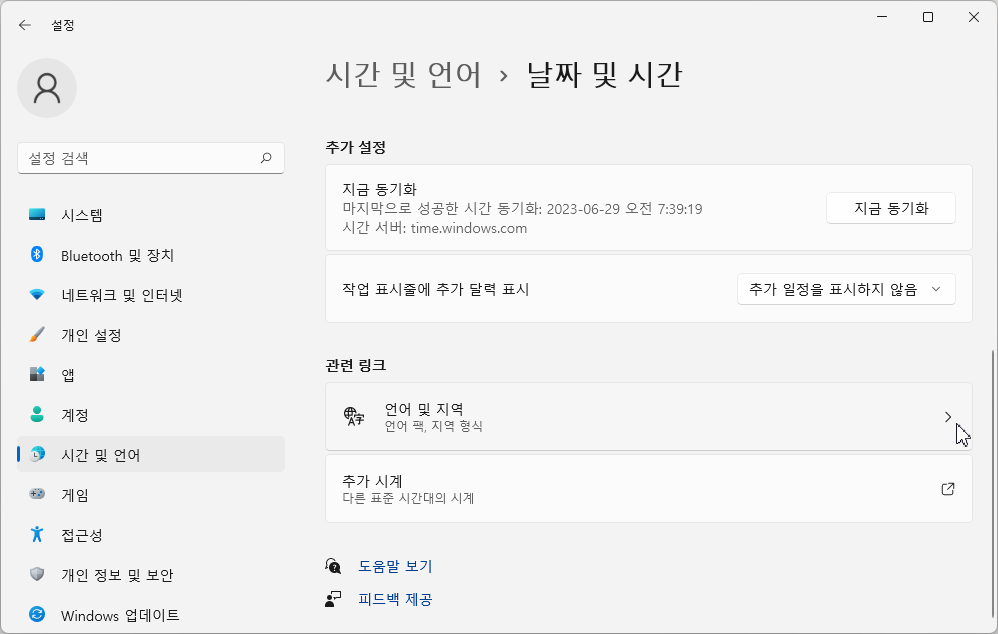Click 언어 팩, 지역 형식 text

point(433,426)
